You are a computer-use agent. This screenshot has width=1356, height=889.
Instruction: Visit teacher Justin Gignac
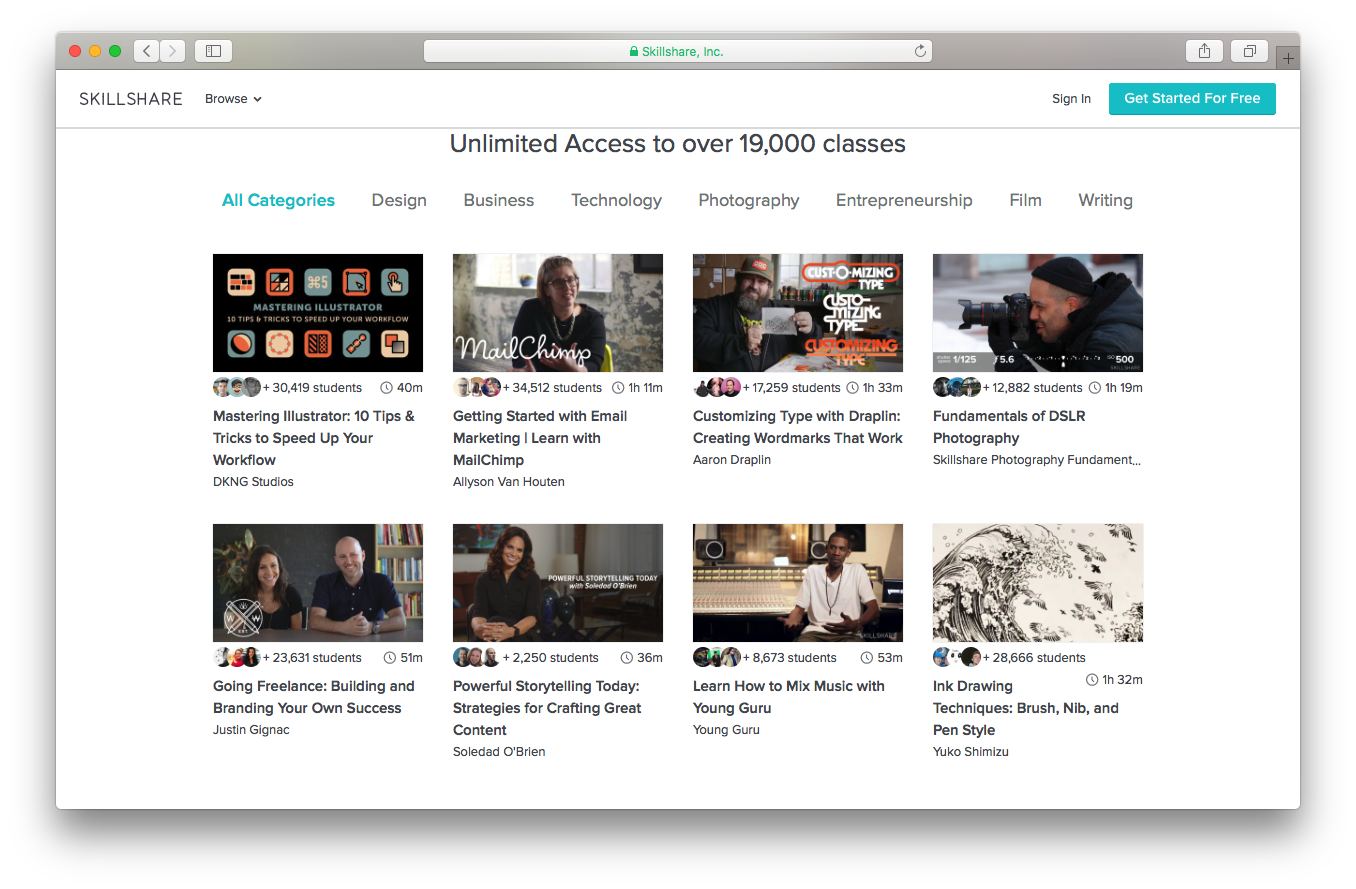tap(251, 730)
